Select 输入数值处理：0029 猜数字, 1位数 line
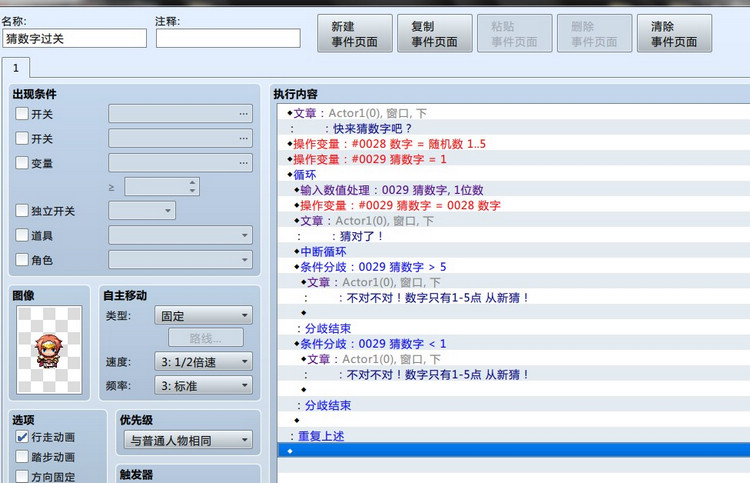The height and width of the screenshot is (483, 750). click(514, 190)
